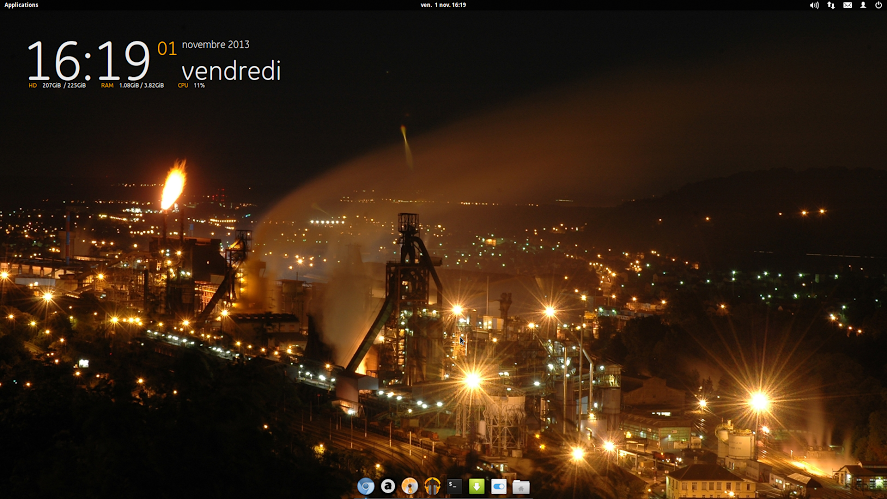
Task: Open the messaging envelope indicator
Action: click(847, 5)
